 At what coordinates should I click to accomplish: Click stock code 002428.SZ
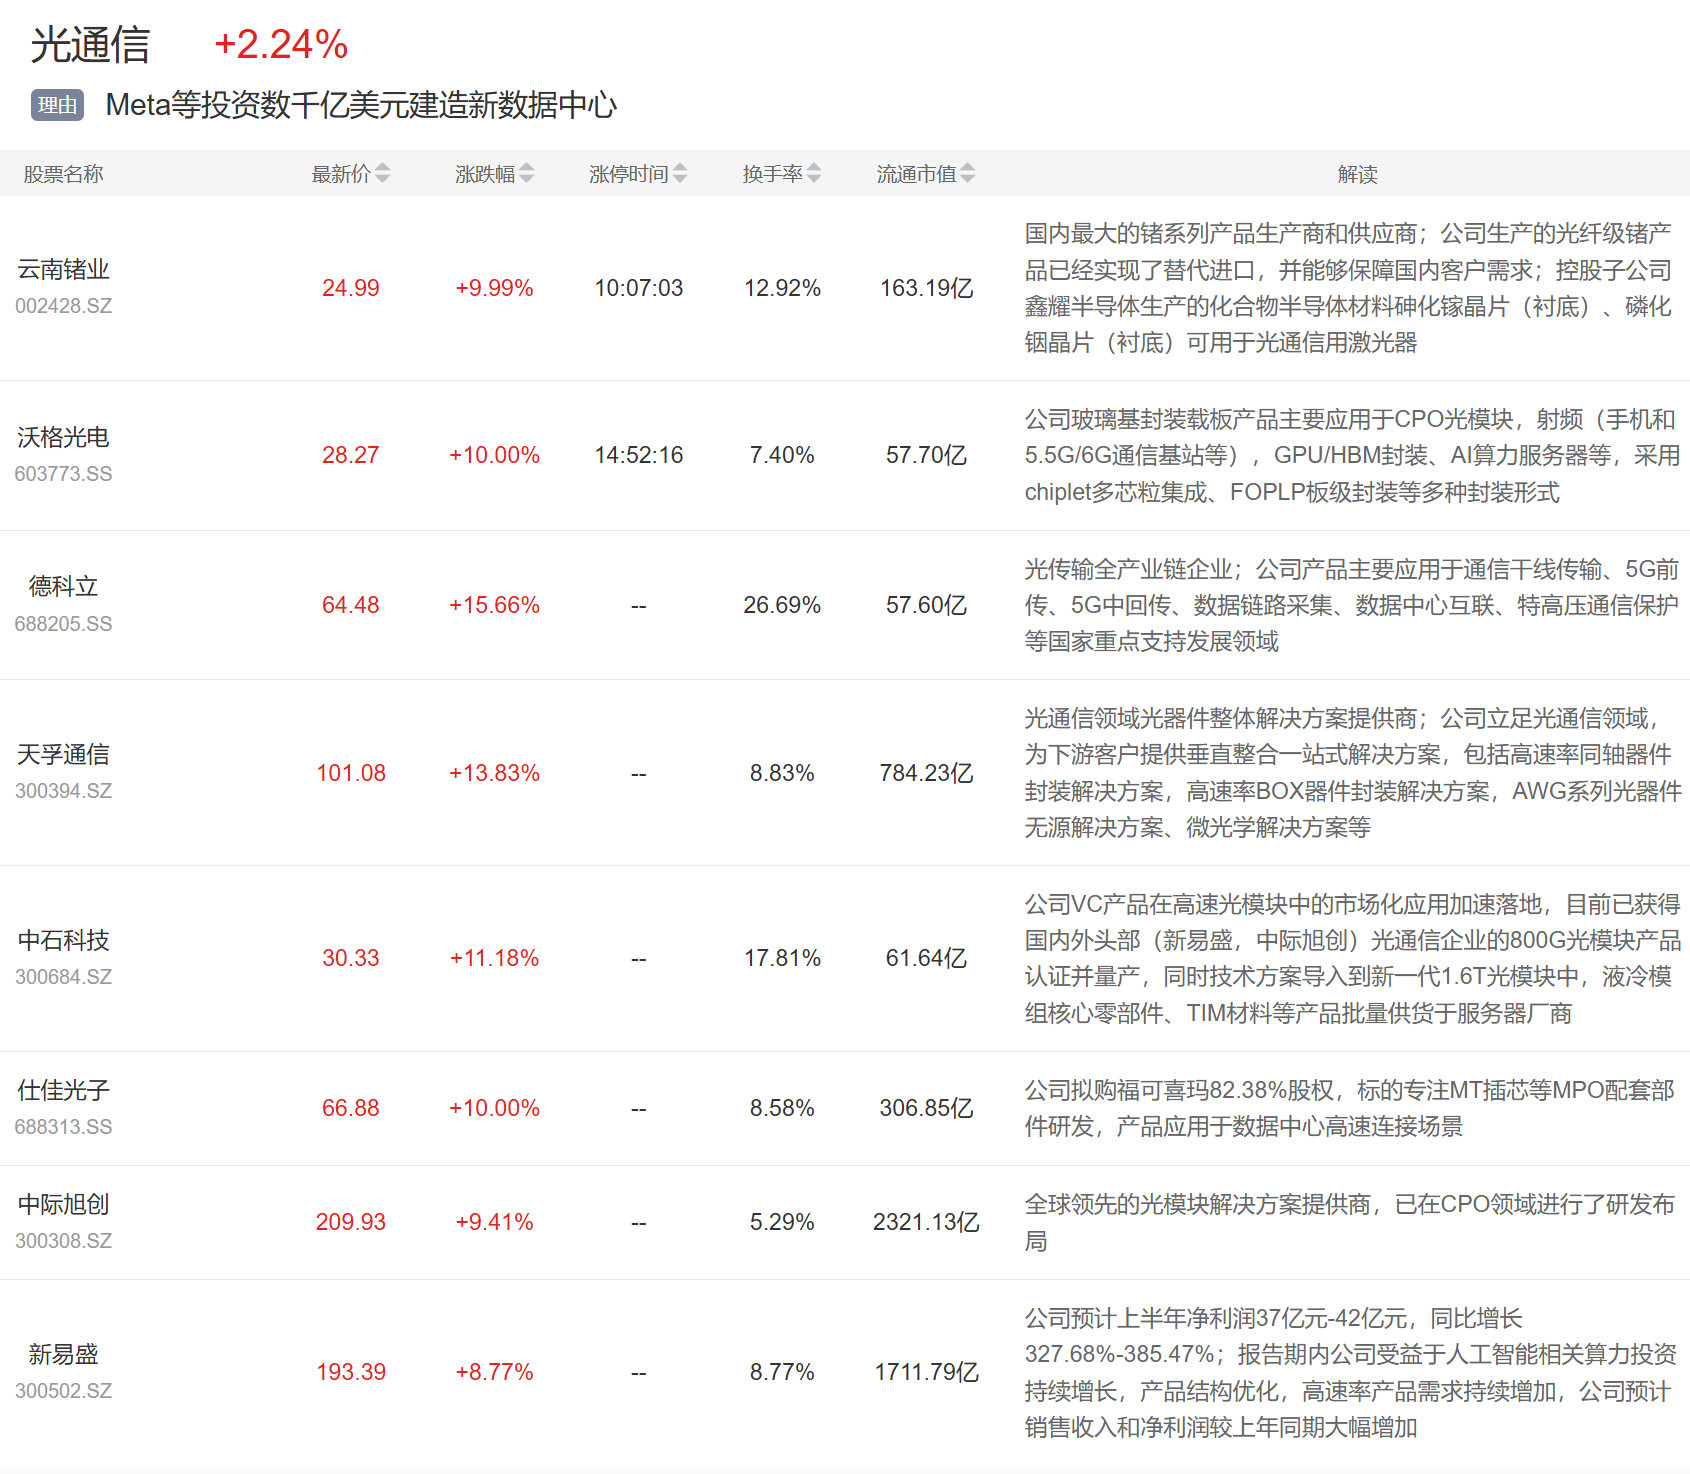tap(63, 306)
